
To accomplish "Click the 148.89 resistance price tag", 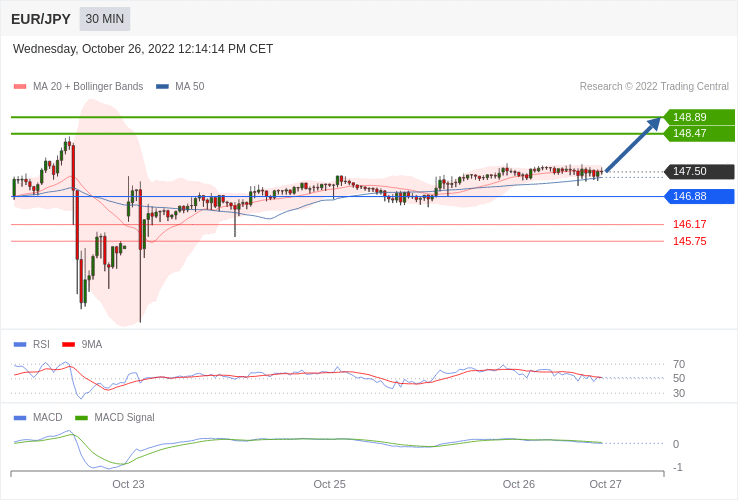I will [x=699, y=117].
